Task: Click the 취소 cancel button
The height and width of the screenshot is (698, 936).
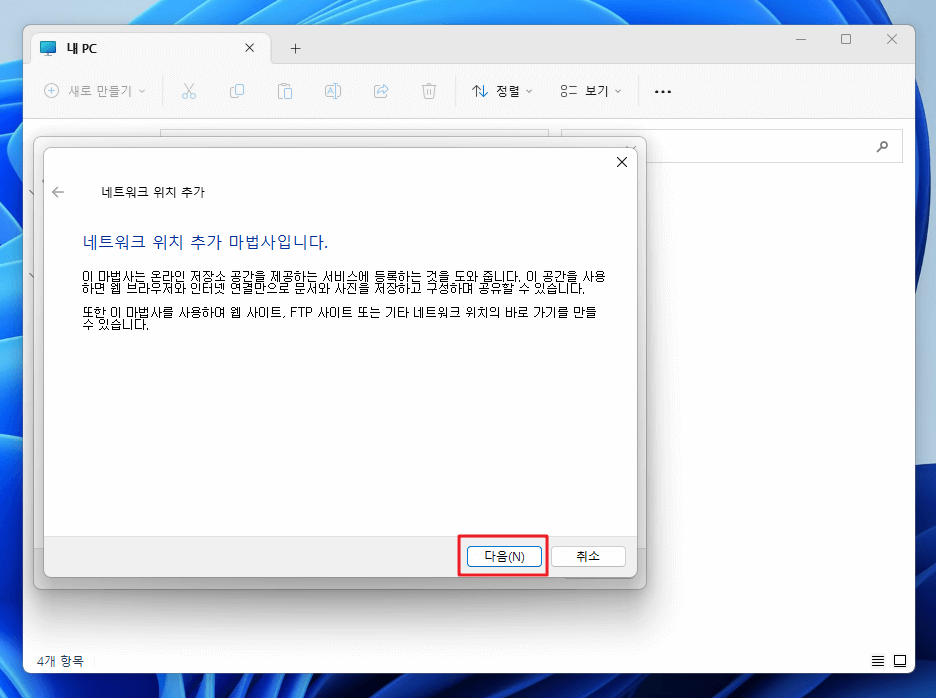Action: point(588,556)
